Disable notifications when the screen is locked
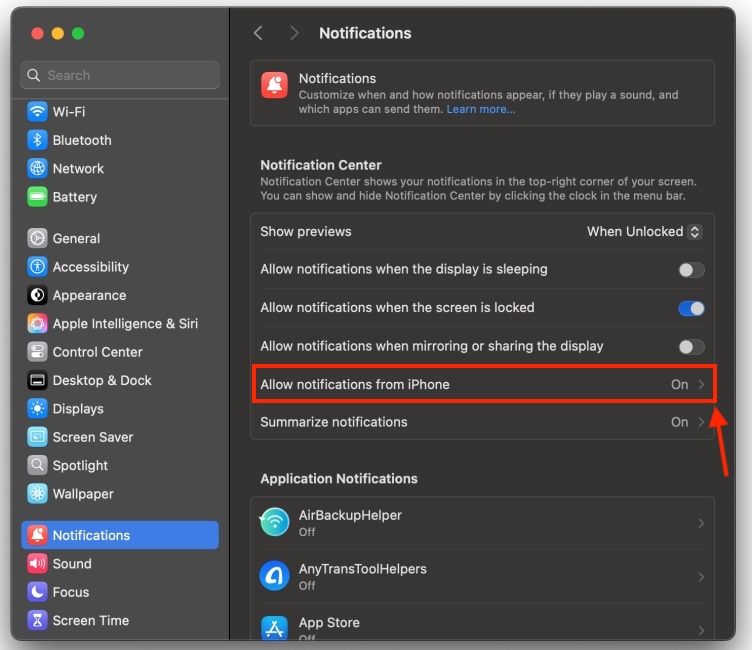Screen dimensions: 752x650 (x=691, y=308)
